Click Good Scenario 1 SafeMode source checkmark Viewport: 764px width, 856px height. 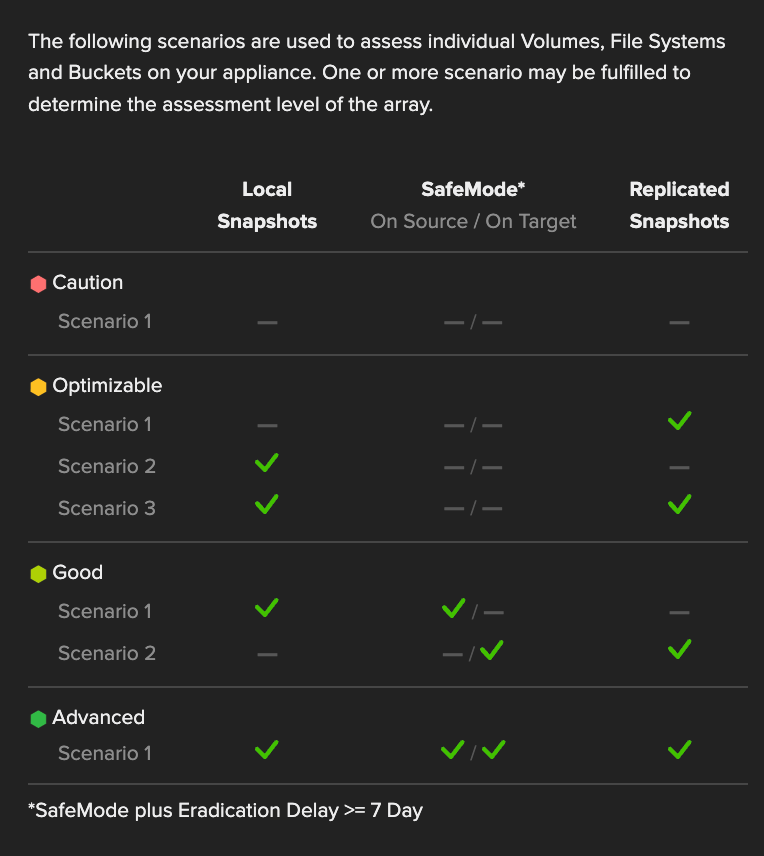click(454, 608)
